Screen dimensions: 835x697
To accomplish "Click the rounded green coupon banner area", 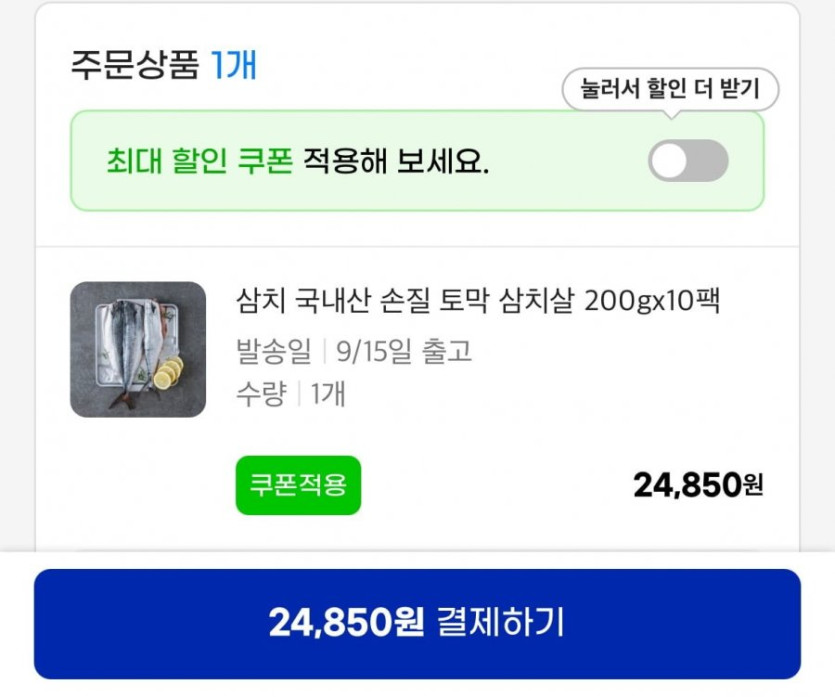I will point(417,157).
